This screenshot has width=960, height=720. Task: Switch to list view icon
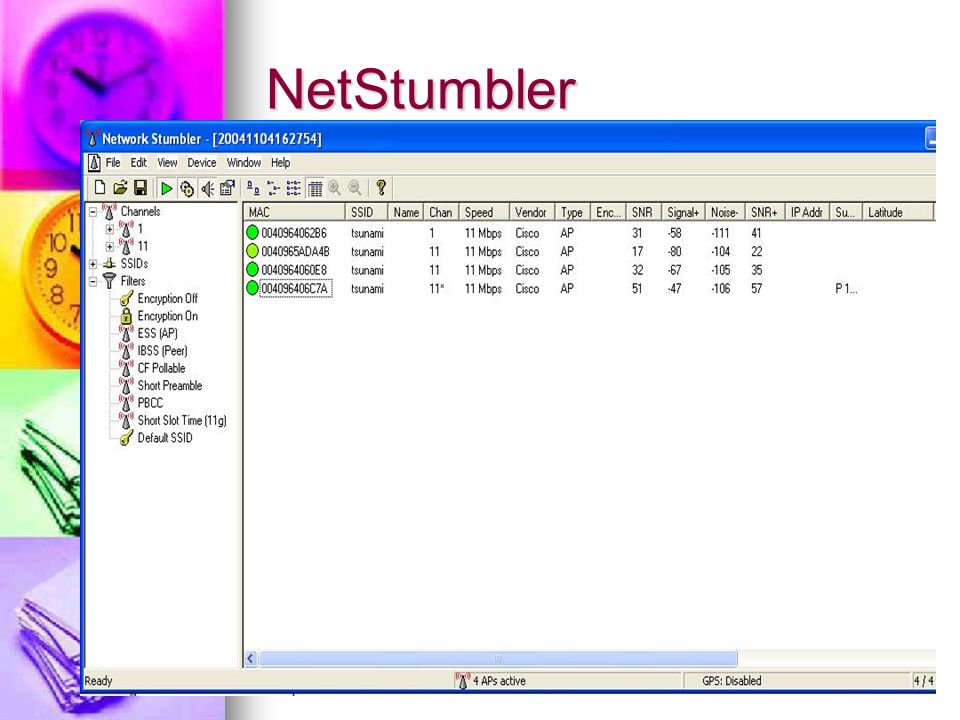[x=294, y=188]
